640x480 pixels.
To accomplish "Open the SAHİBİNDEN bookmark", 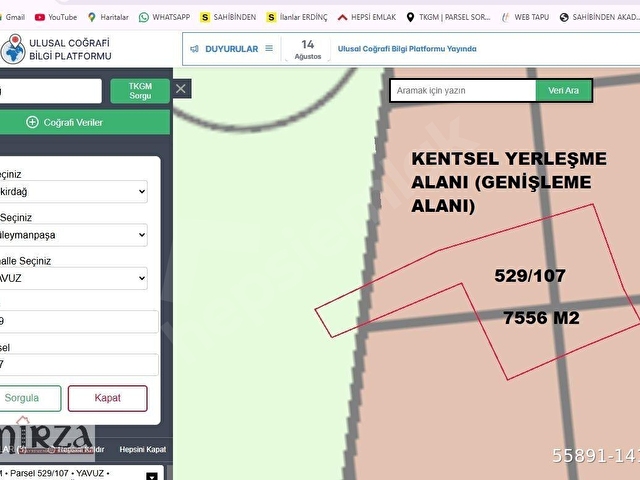I will [x=228, y=17].
